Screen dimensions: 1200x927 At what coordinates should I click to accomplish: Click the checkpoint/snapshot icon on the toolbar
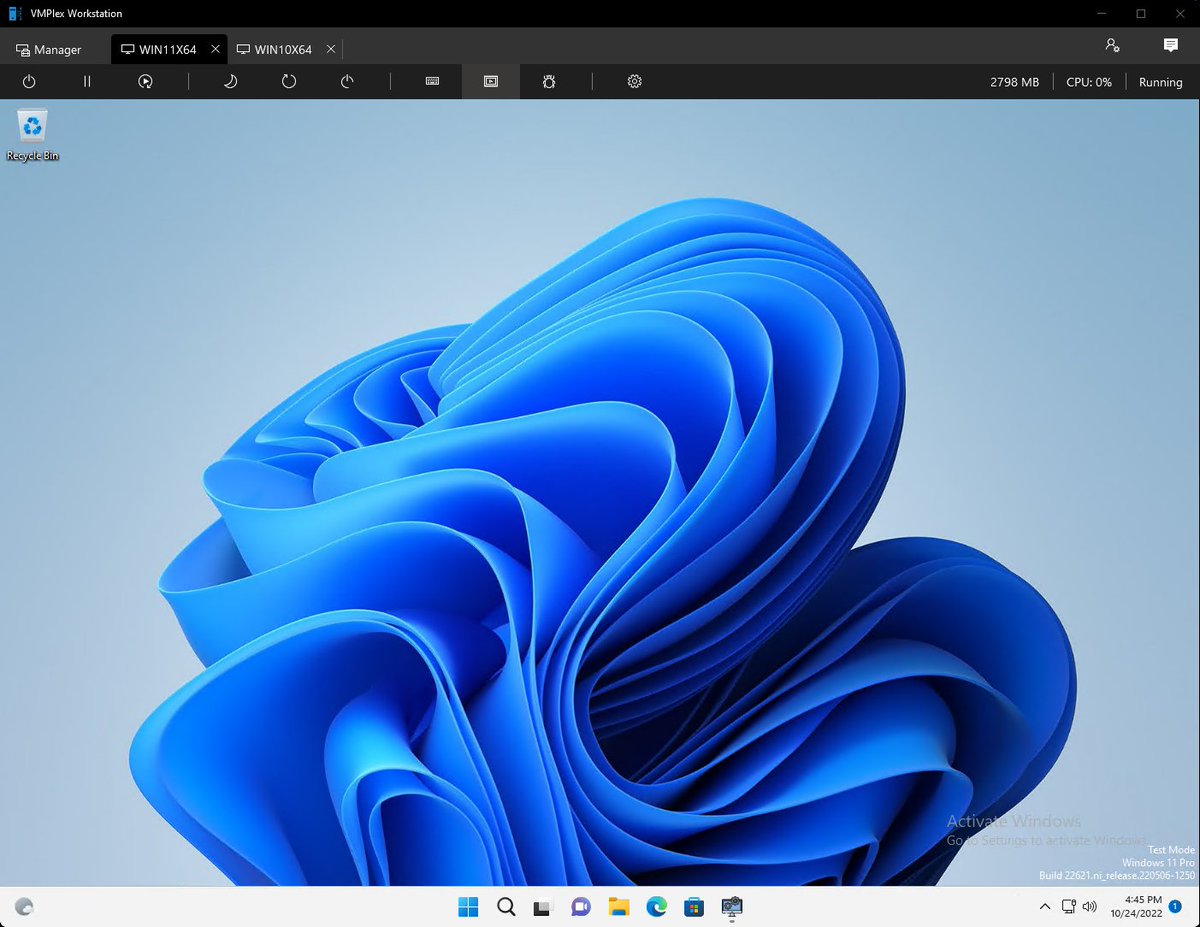click(145, 81)
